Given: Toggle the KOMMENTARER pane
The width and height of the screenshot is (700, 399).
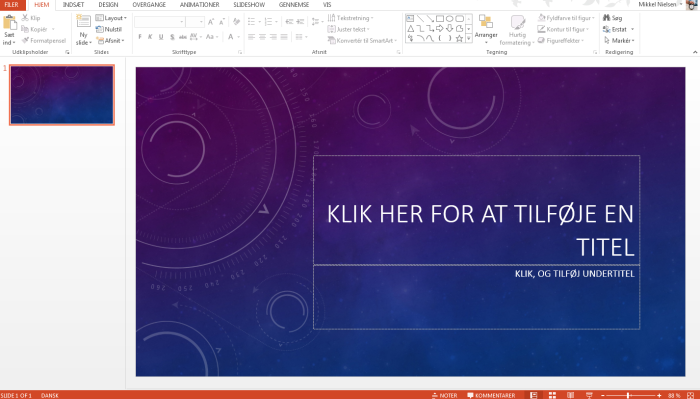Looking at the screenshot, I should 491,395.
